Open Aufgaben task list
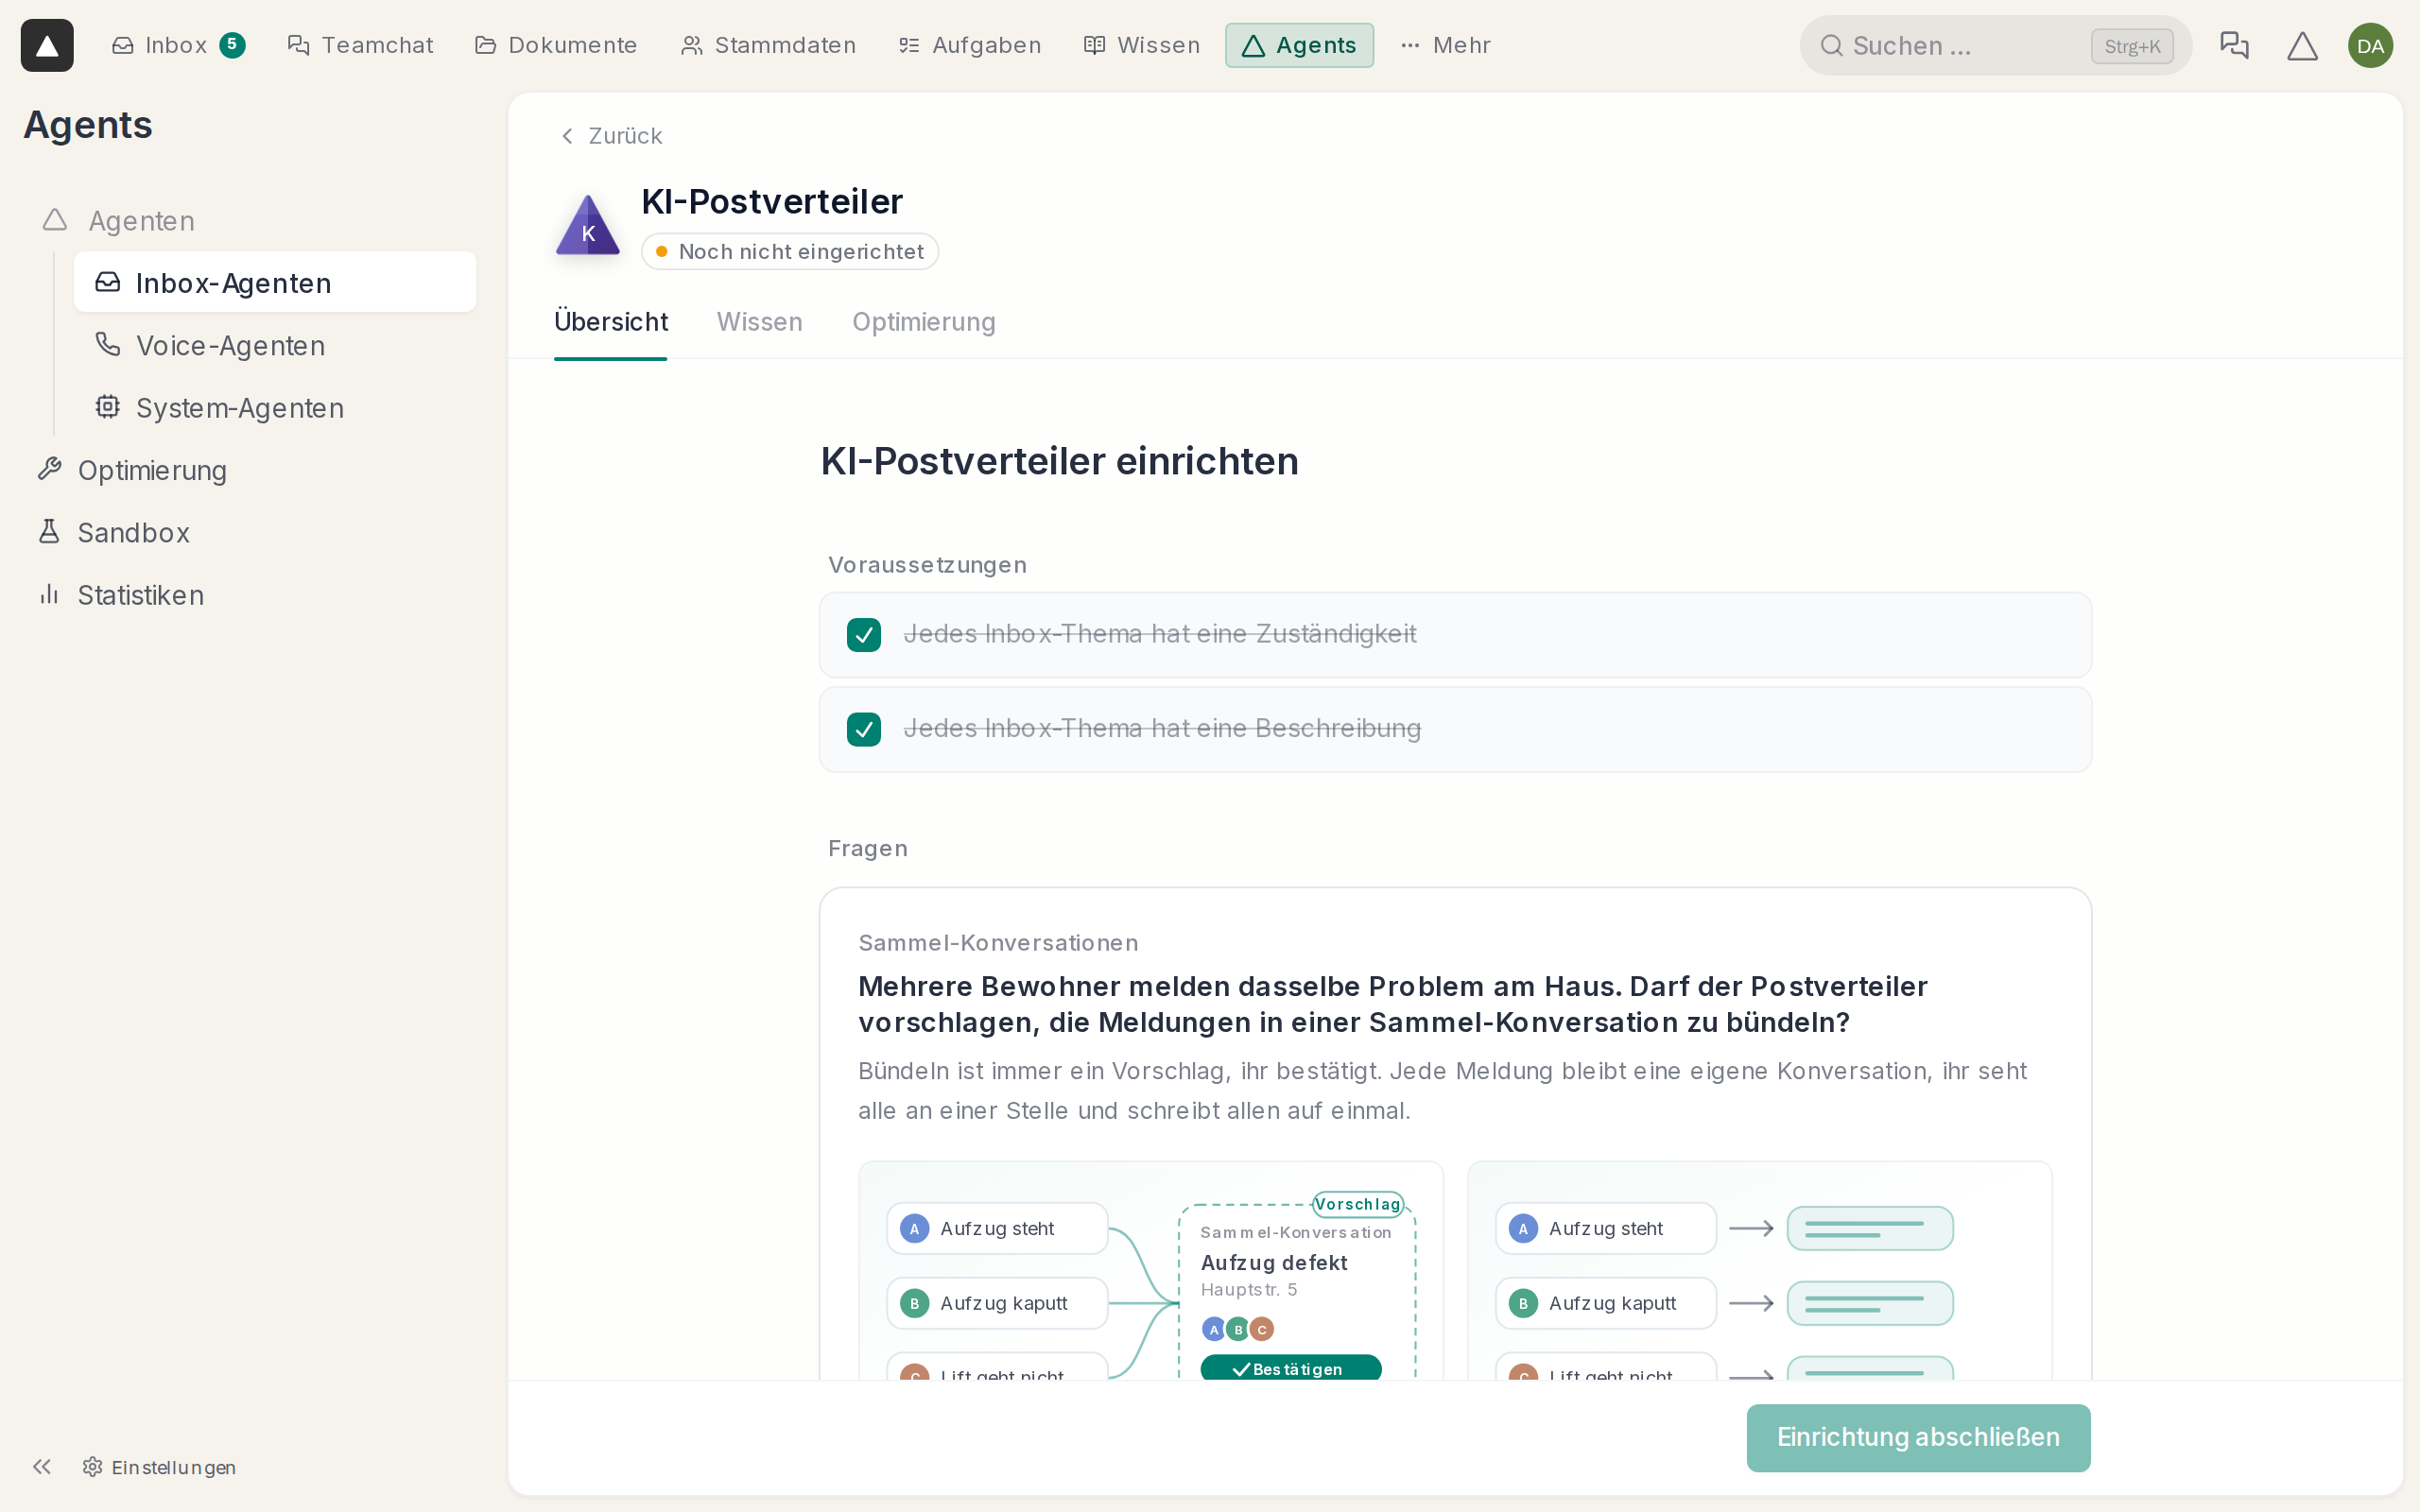Viewport: 2420px width, 1512px height. (970, 45)
